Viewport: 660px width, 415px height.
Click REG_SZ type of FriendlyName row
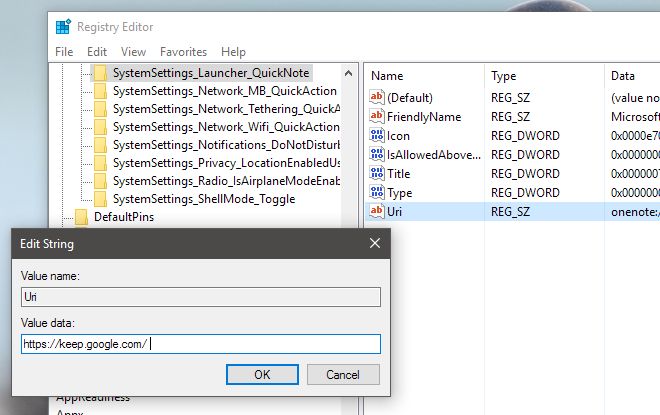point(510,117)
